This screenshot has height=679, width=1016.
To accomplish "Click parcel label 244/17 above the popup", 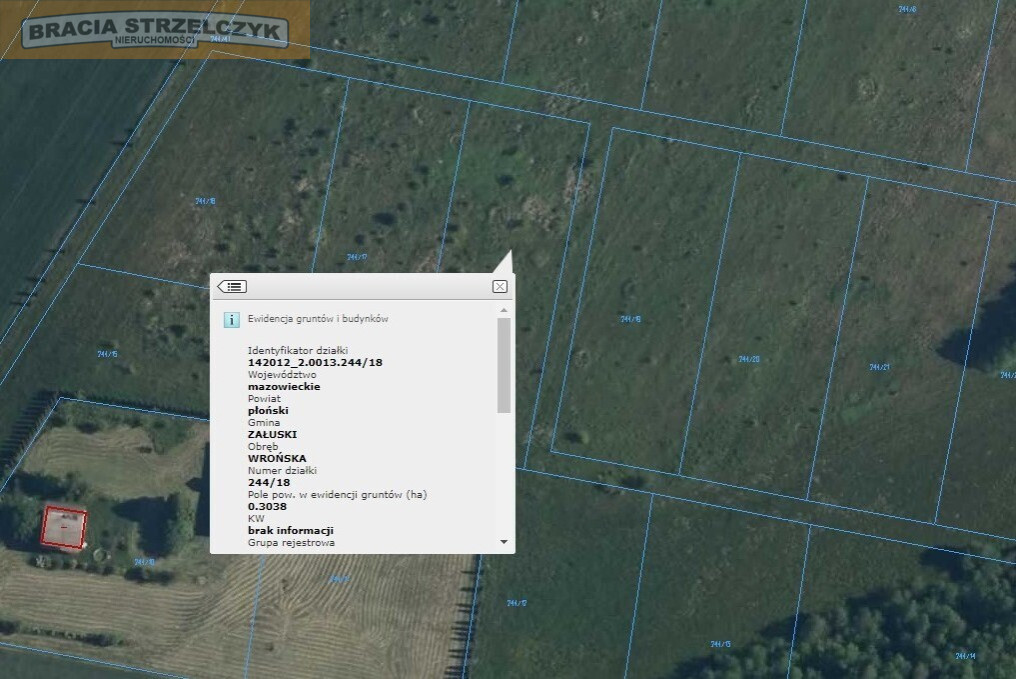I will [x=357, y=257].
